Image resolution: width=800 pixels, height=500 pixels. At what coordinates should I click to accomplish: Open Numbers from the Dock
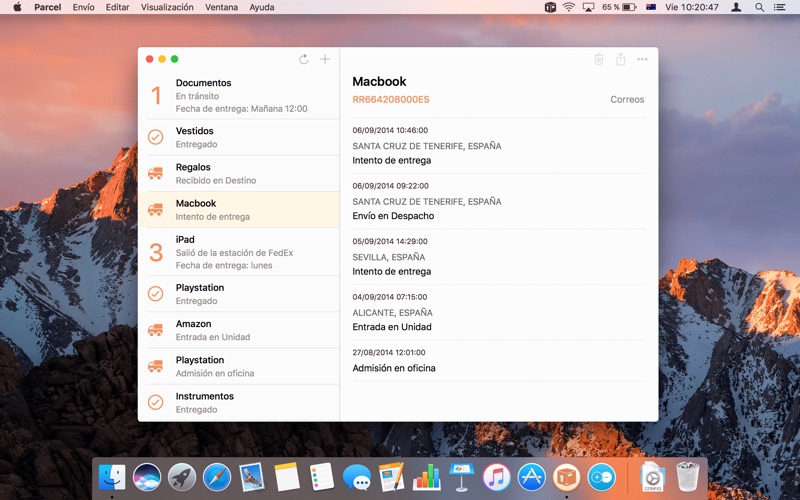[427, 478]
